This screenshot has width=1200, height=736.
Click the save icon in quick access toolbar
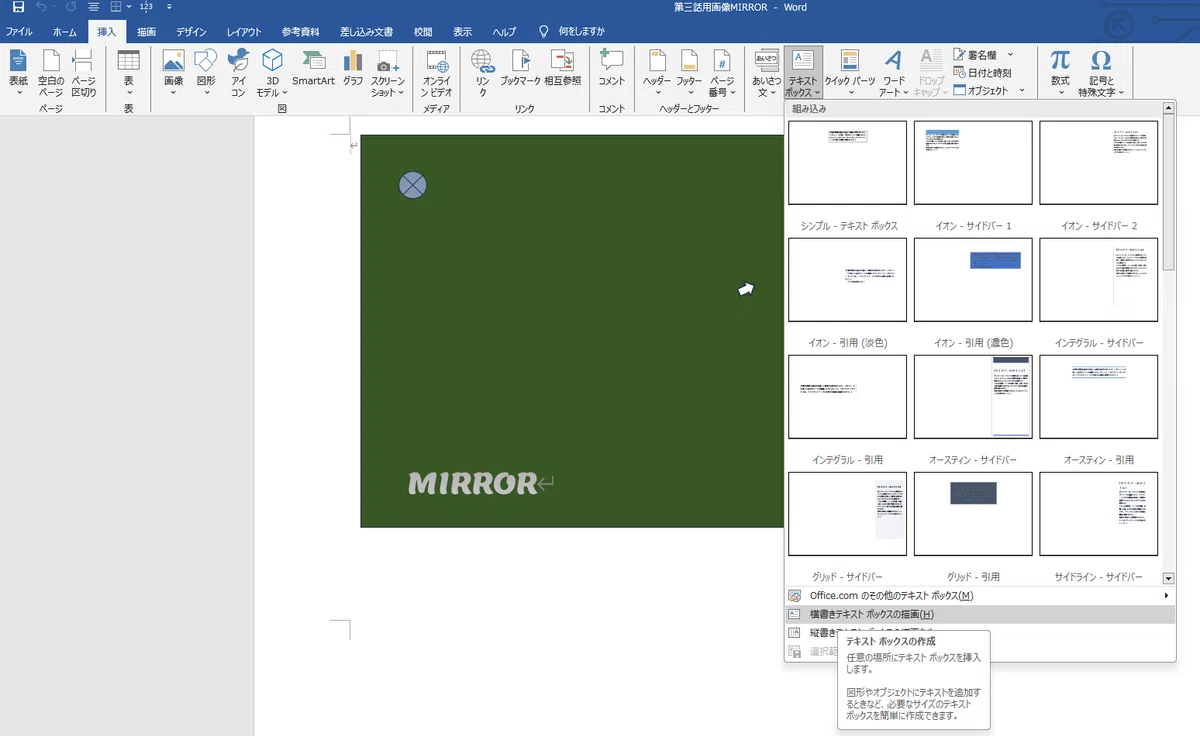coord(18,7)
